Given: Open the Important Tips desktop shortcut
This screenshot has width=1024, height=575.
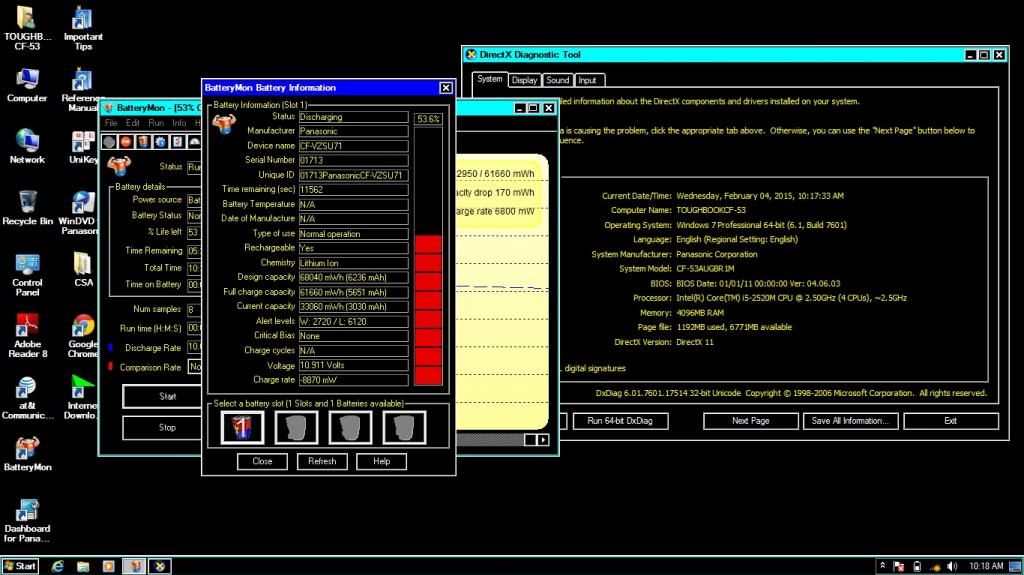Looking at the screenshot, I should [x=83, y=28].
